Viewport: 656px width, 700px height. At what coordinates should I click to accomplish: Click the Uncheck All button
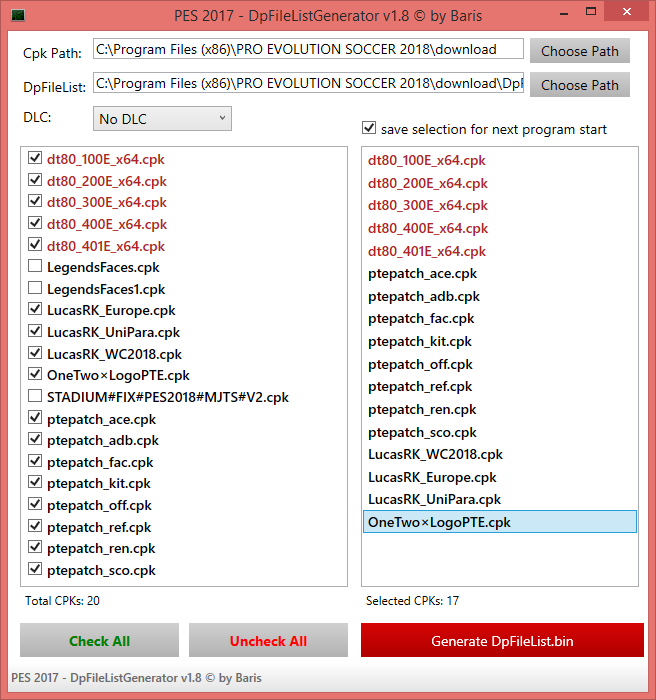click(x=268, y=640)
